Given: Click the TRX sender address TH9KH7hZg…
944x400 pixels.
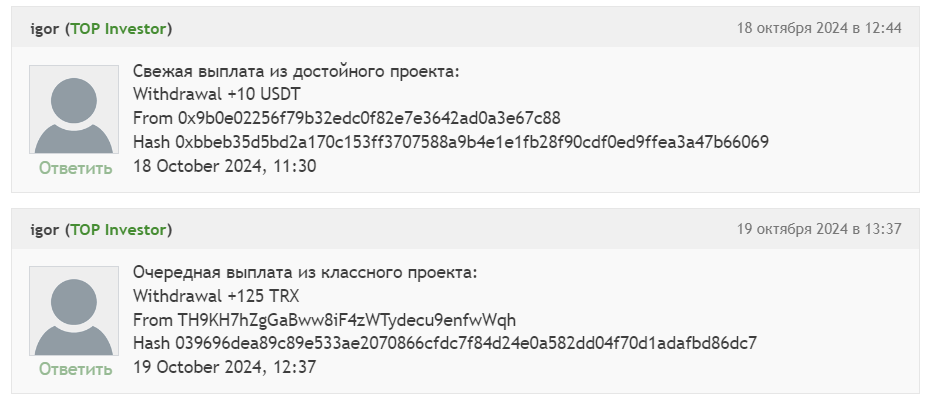Looking at the screenshot, I should (x=347, y=320).
